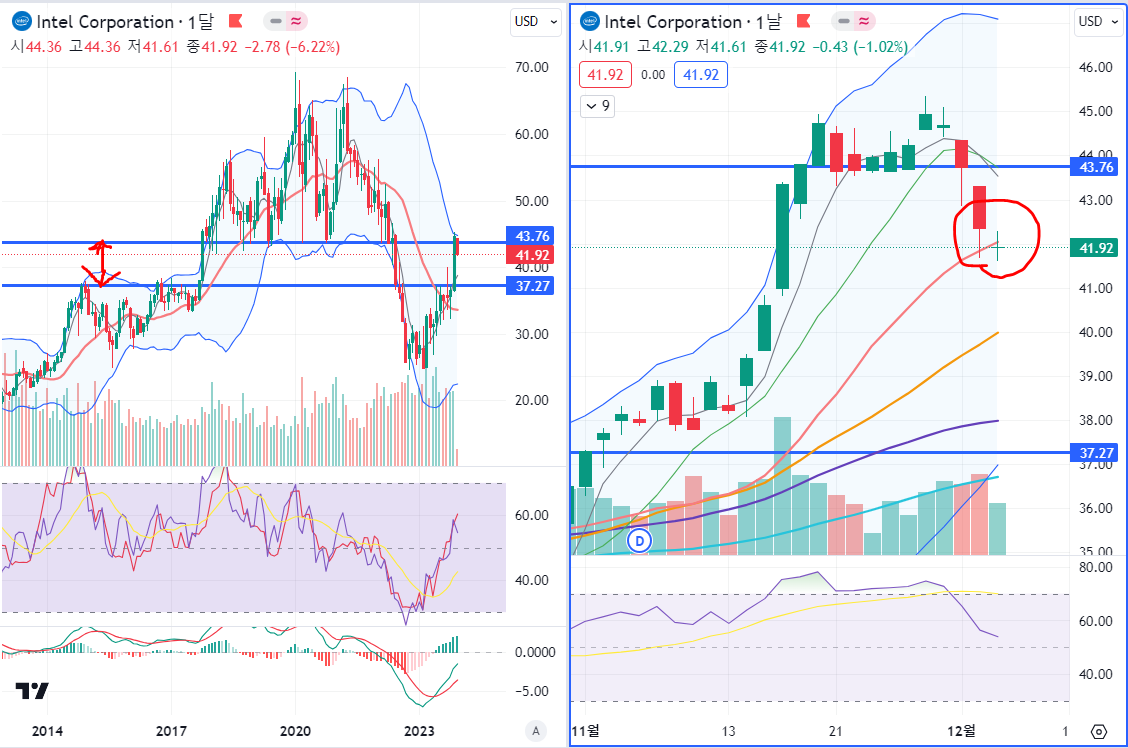The image size is (1128, 748).
Task: Click the −5.00 MACD axis value
Action: tap(532, 691)
